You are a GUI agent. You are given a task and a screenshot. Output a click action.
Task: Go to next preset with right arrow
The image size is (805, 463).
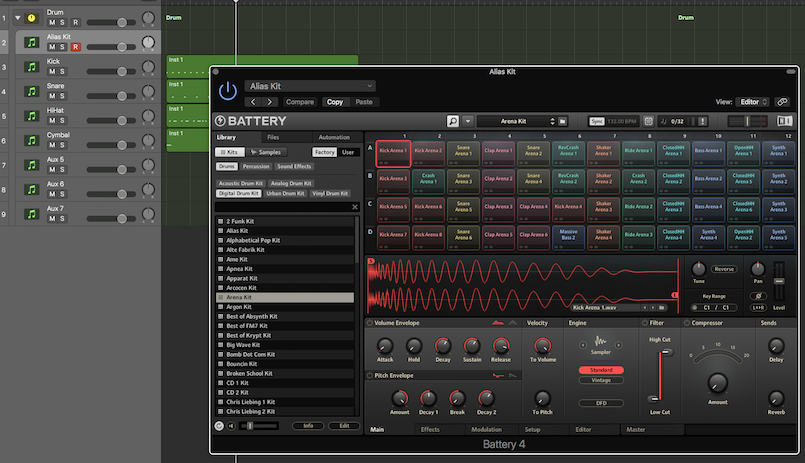point(270,102)
